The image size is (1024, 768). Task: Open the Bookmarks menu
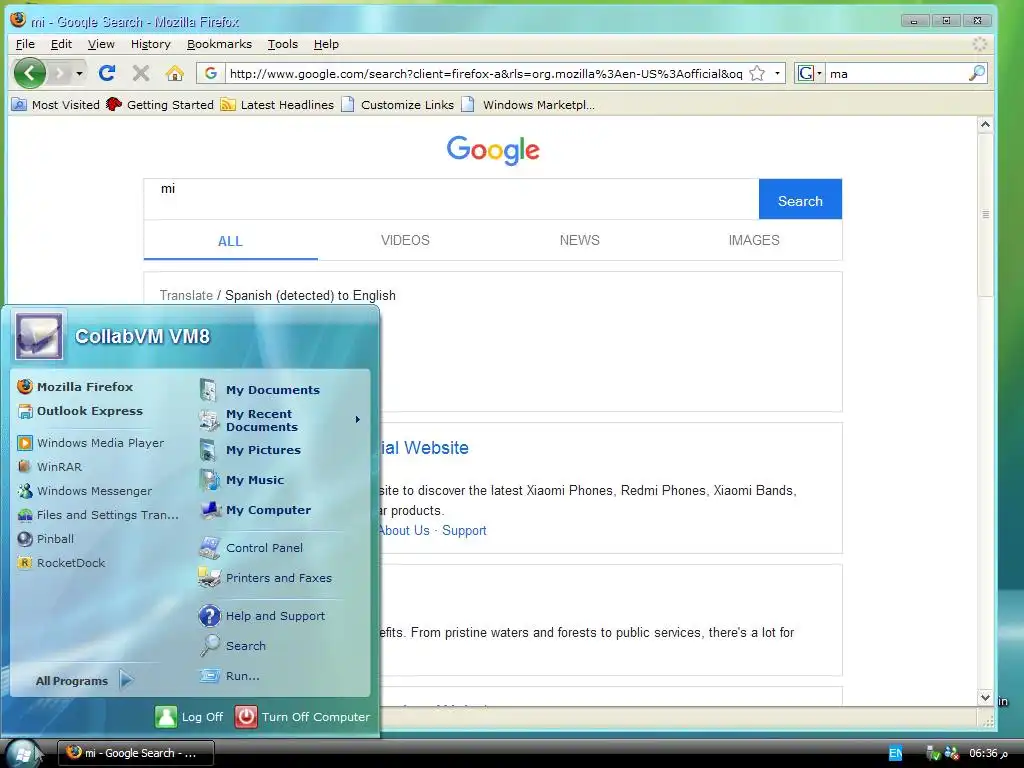coord(219,44)
